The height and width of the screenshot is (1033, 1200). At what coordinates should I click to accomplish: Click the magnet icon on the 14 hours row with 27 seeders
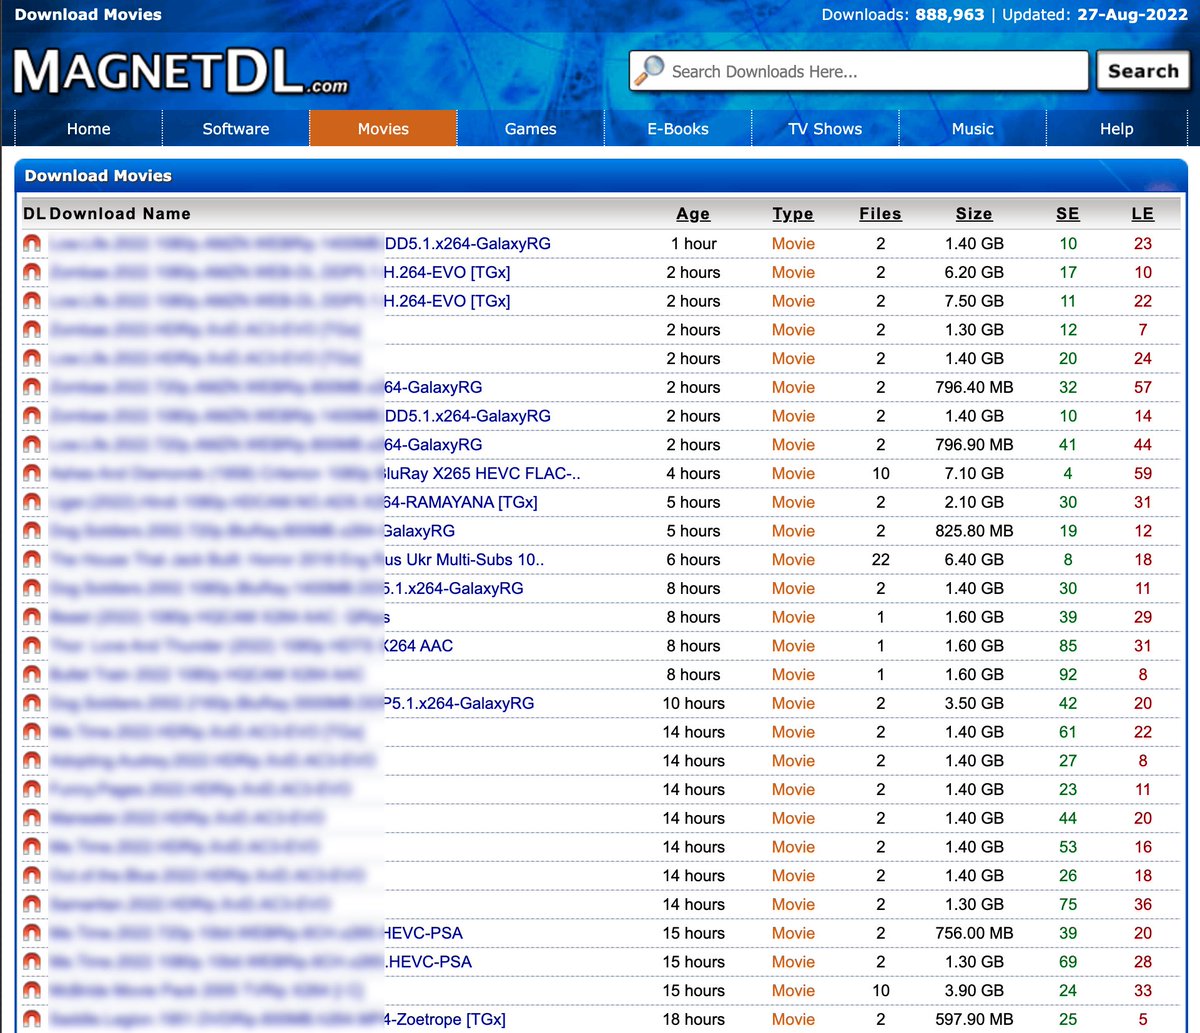(x=32, y=761)
